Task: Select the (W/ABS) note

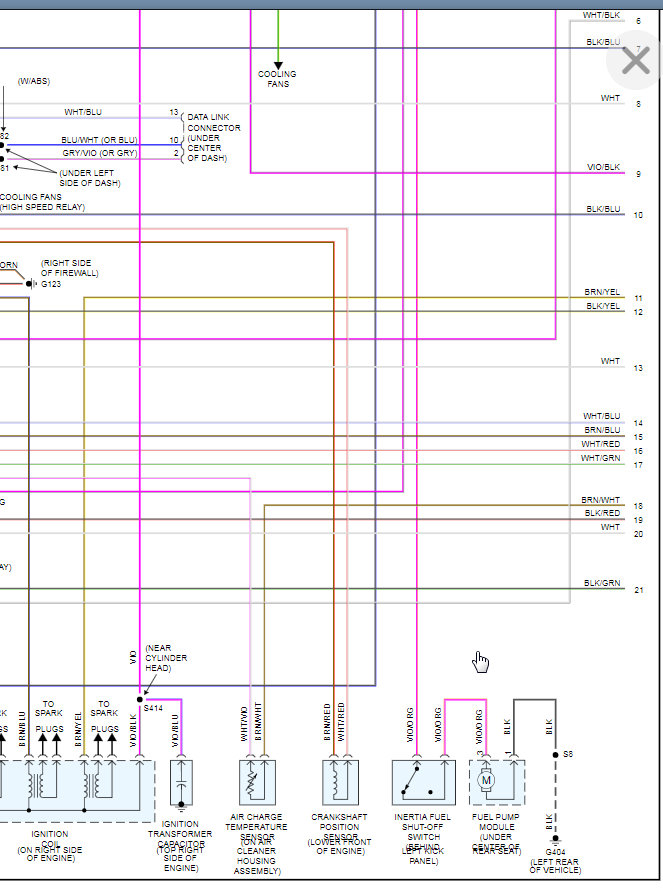Action: [34, 81]
